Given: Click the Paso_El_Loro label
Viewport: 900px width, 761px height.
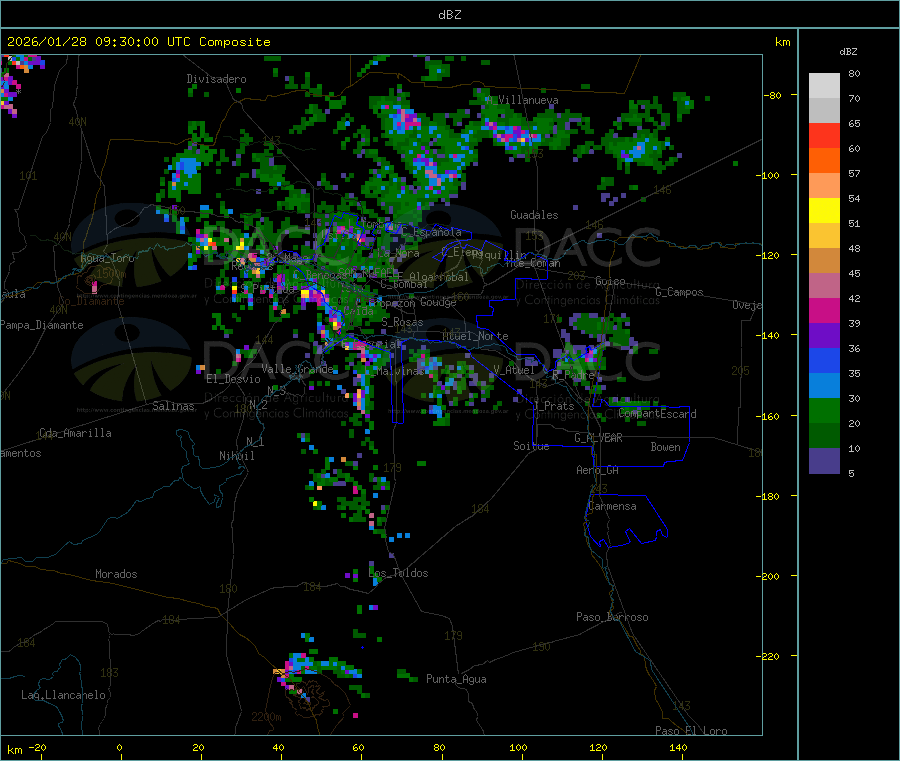Looking at the screenshot, I should [692, 731].
